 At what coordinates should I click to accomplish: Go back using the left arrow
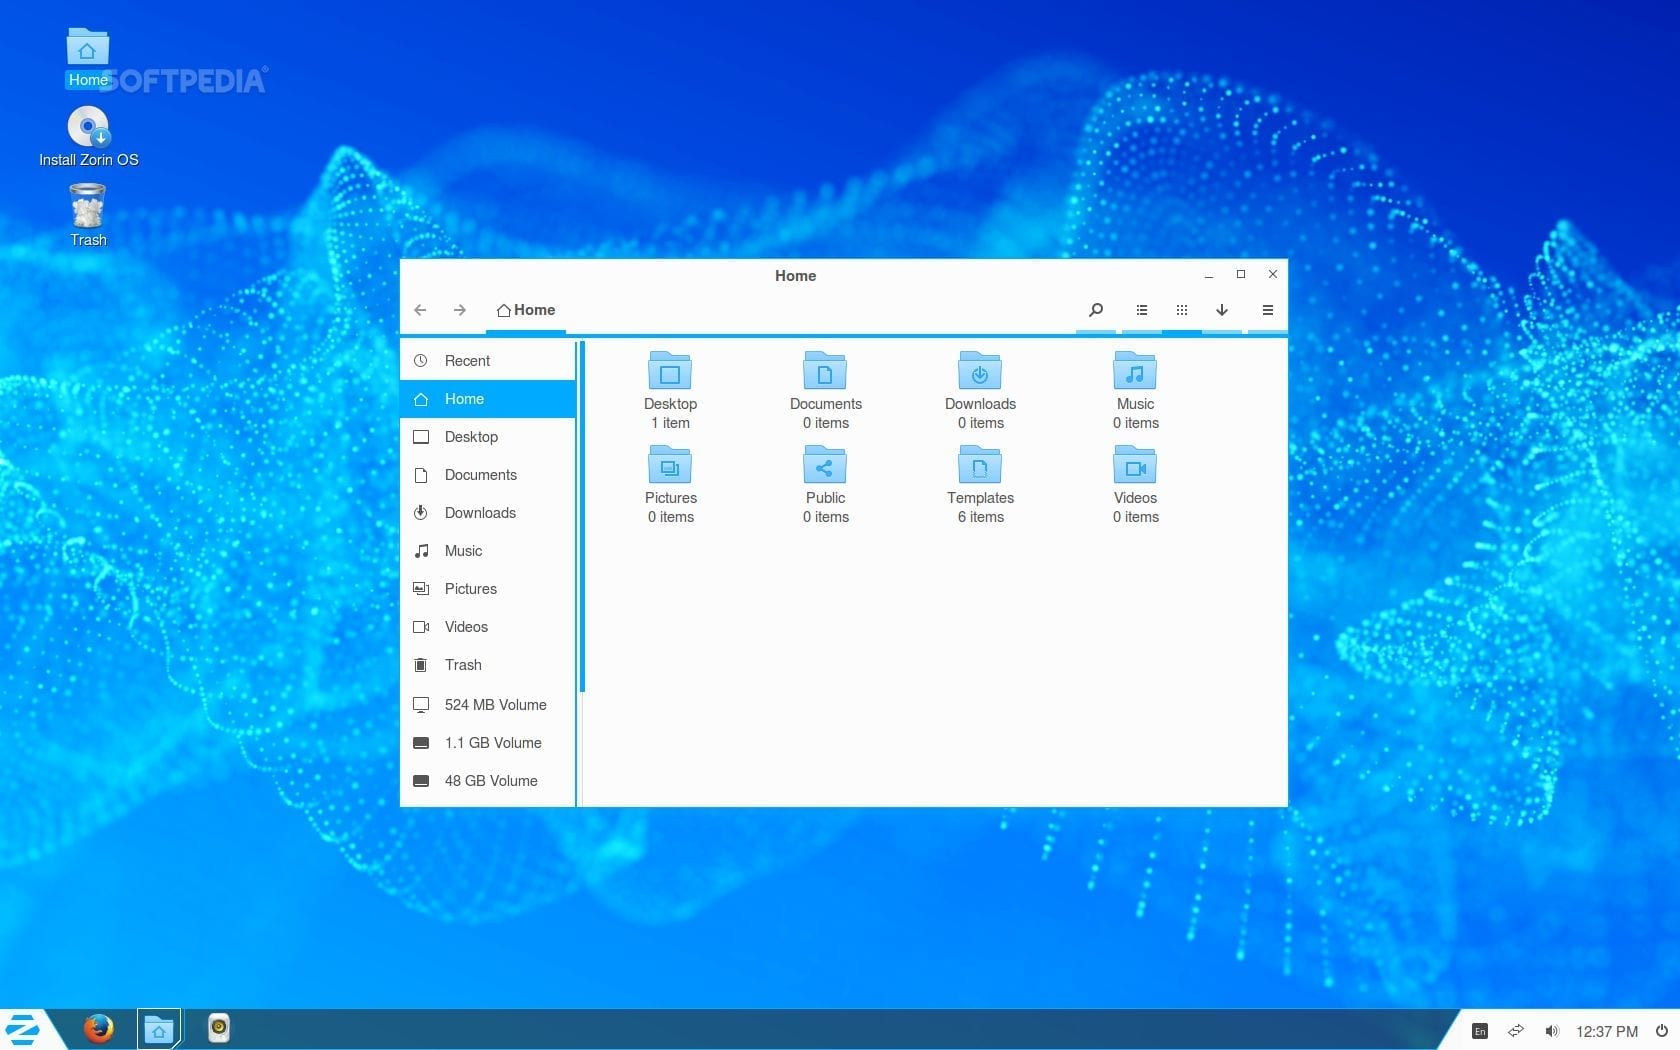click(420, 310)
